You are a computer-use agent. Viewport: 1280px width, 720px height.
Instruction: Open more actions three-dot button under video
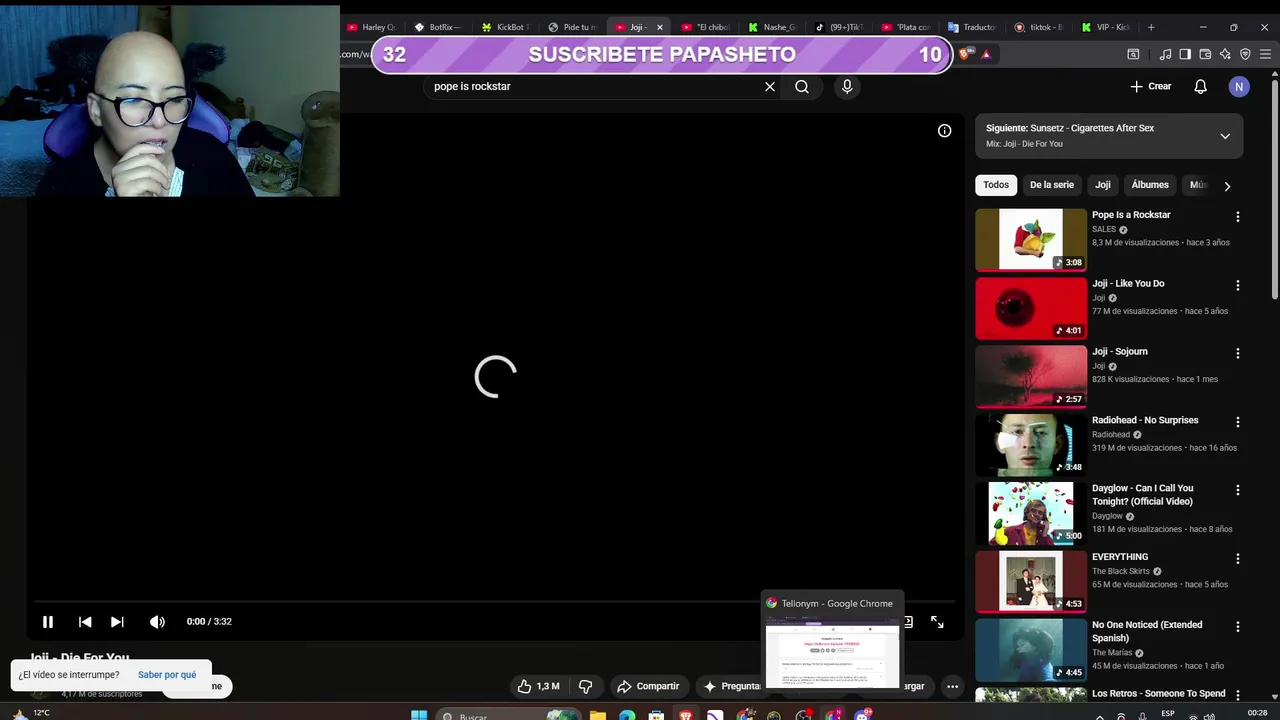coord(952,687)
